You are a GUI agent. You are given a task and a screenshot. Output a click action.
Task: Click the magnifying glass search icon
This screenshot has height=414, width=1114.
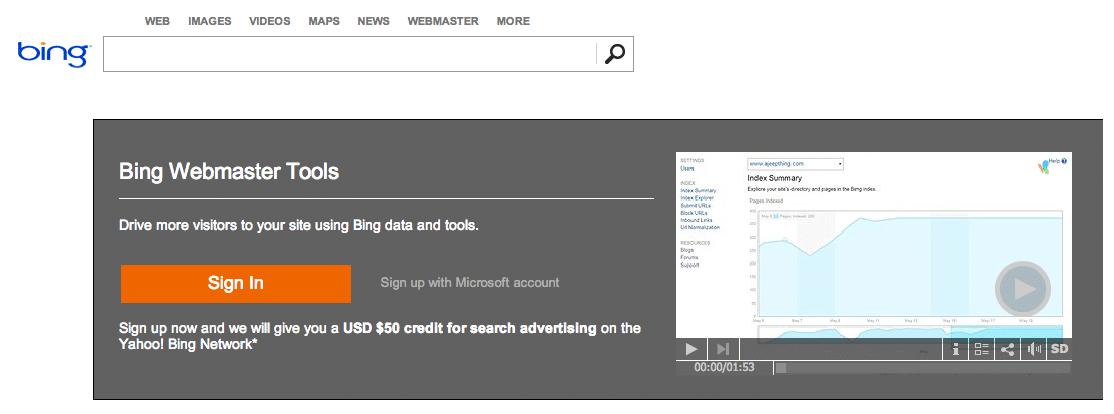[615, 54]
